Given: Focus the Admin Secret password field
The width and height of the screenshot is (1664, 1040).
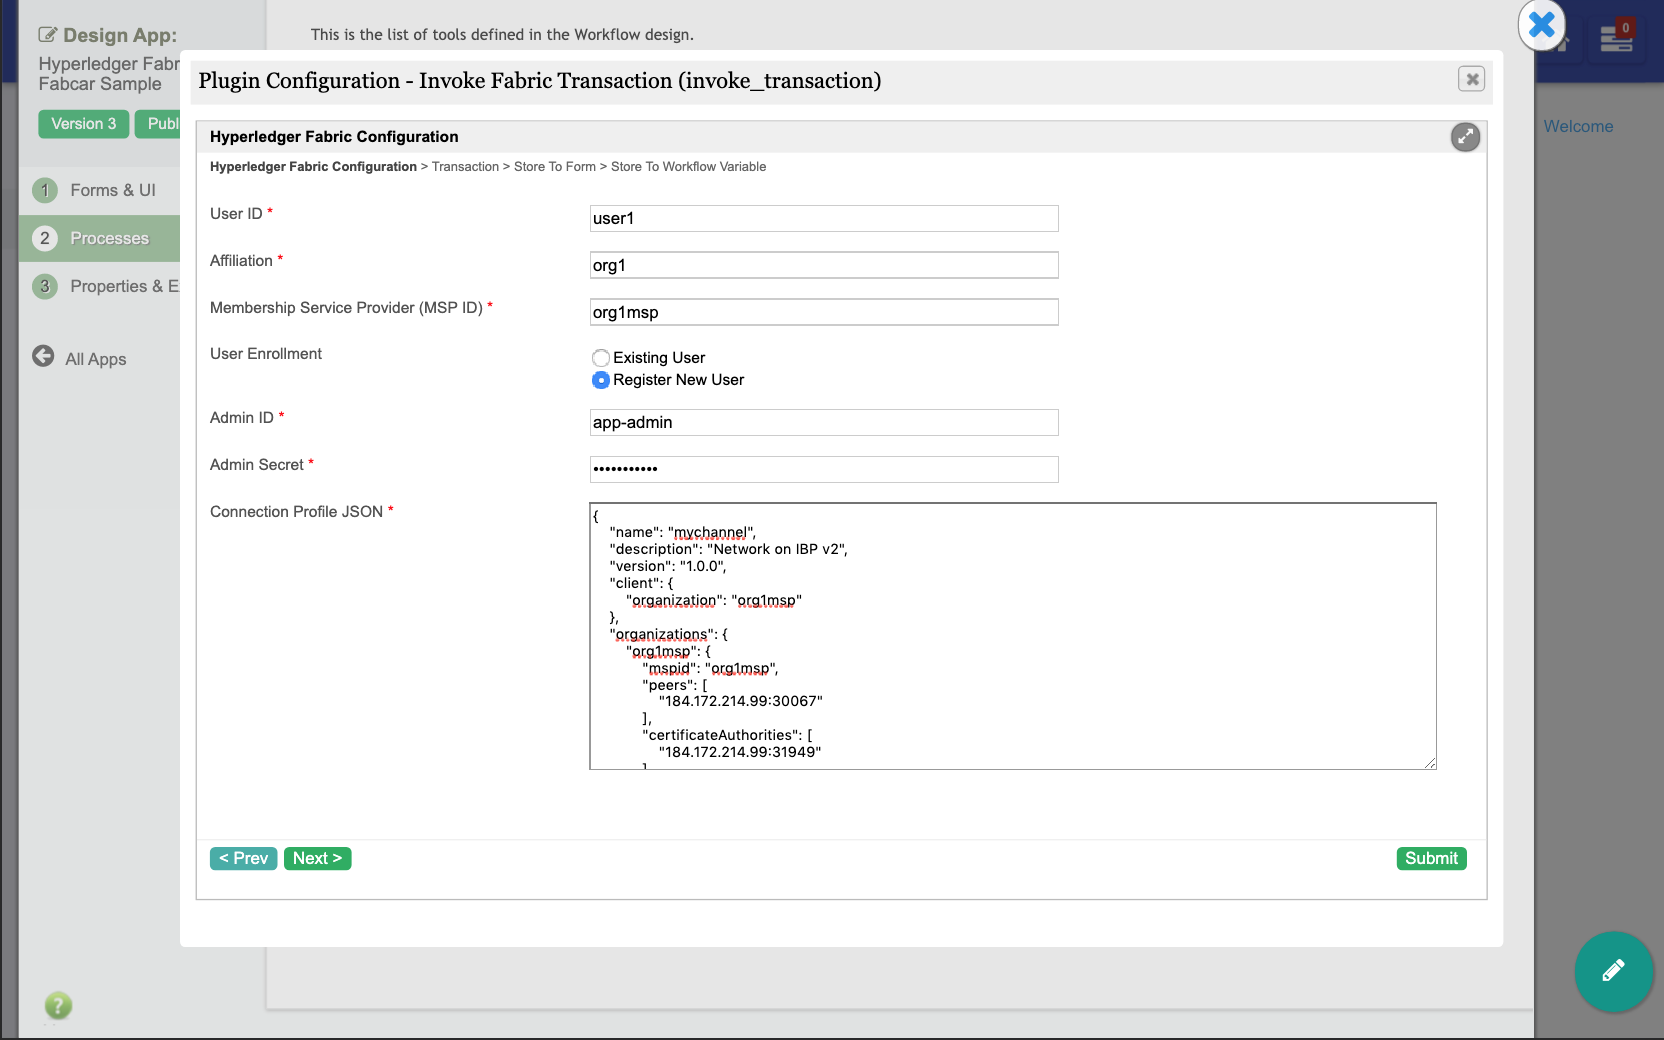Looking at the screenshot, I should tap(824, 469).
